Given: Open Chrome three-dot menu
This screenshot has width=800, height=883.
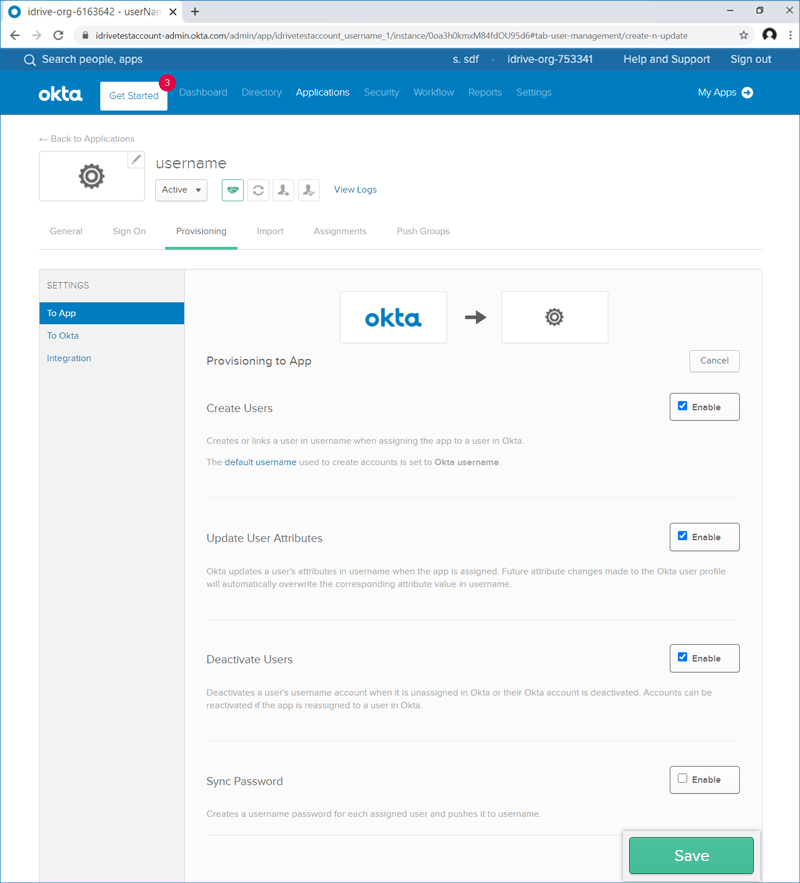Looking at the screenshot, I should pos(790,35).
